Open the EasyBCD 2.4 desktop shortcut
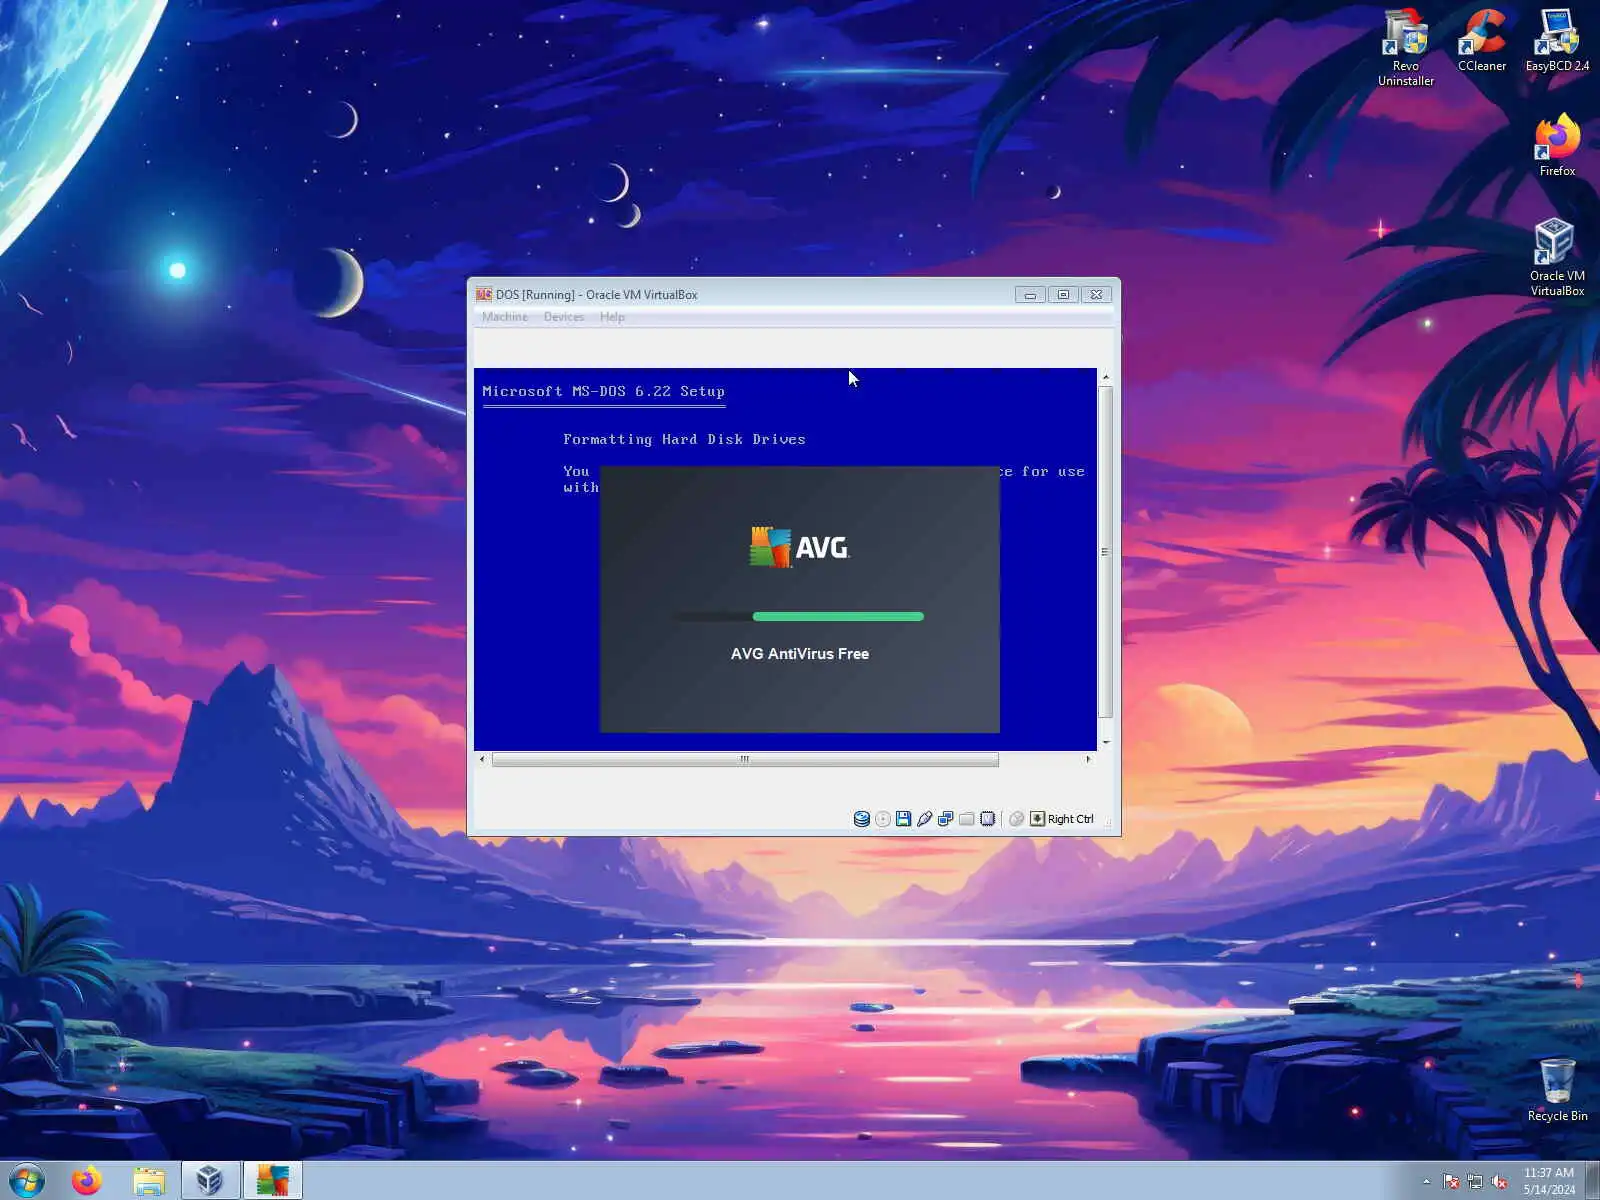This screenshot has width=1600, height=1200. pos(1557,40)
